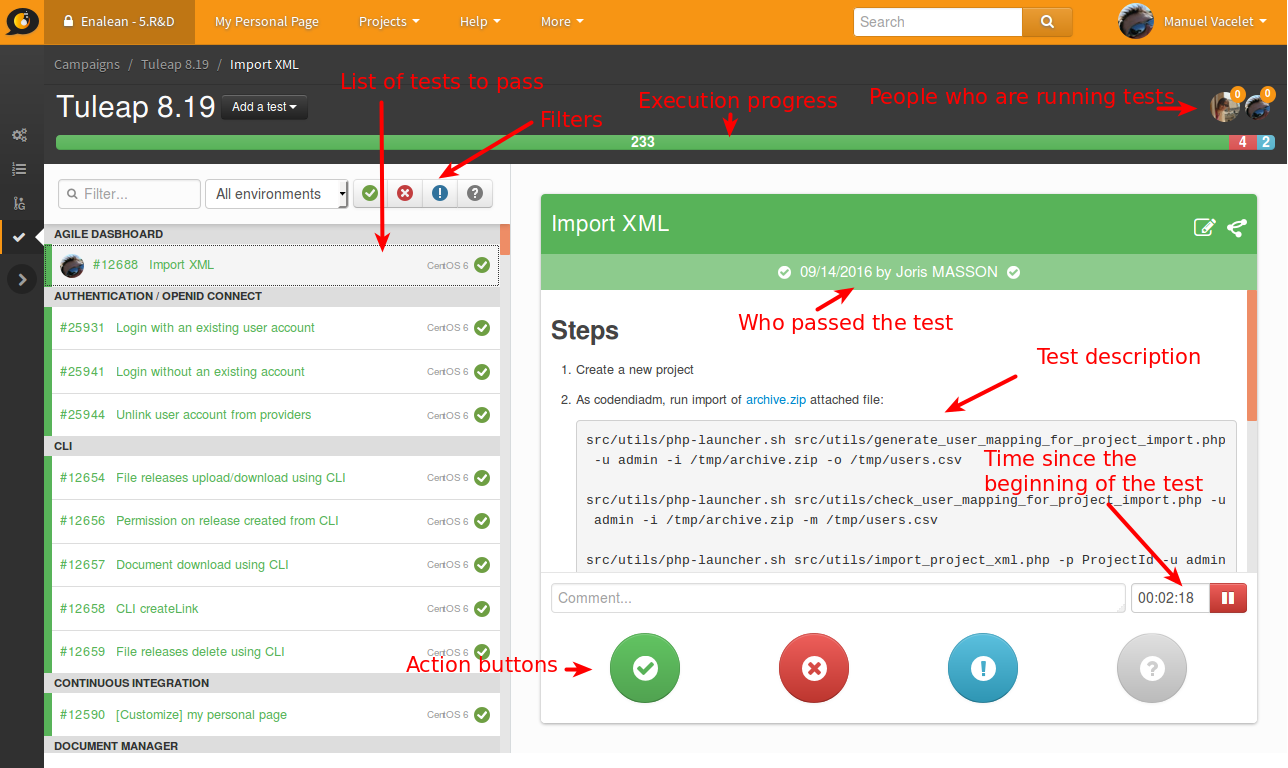1288x768 pixels.
Task: Click first tester avatar in header
Action: [1225, 106]
